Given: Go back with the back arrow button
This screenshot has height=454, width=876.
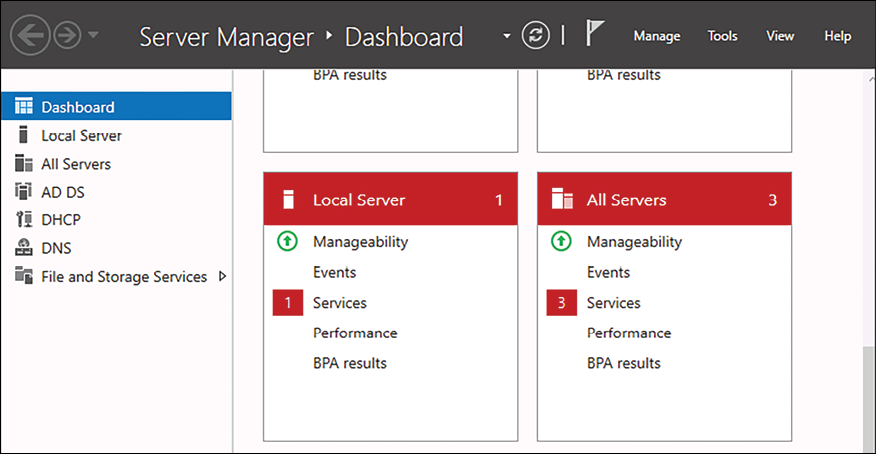Looking at the screenshot, I should [x=30, y=35].
